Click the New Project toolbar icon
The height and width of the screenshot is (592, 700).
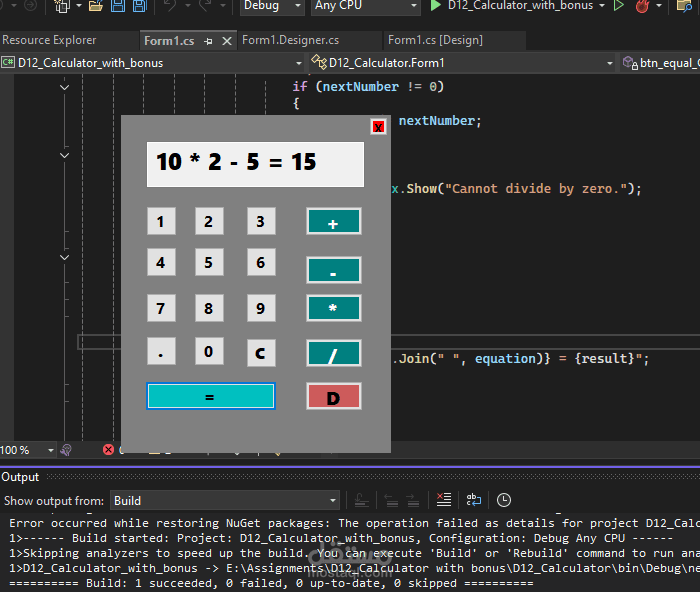point(62,6)
